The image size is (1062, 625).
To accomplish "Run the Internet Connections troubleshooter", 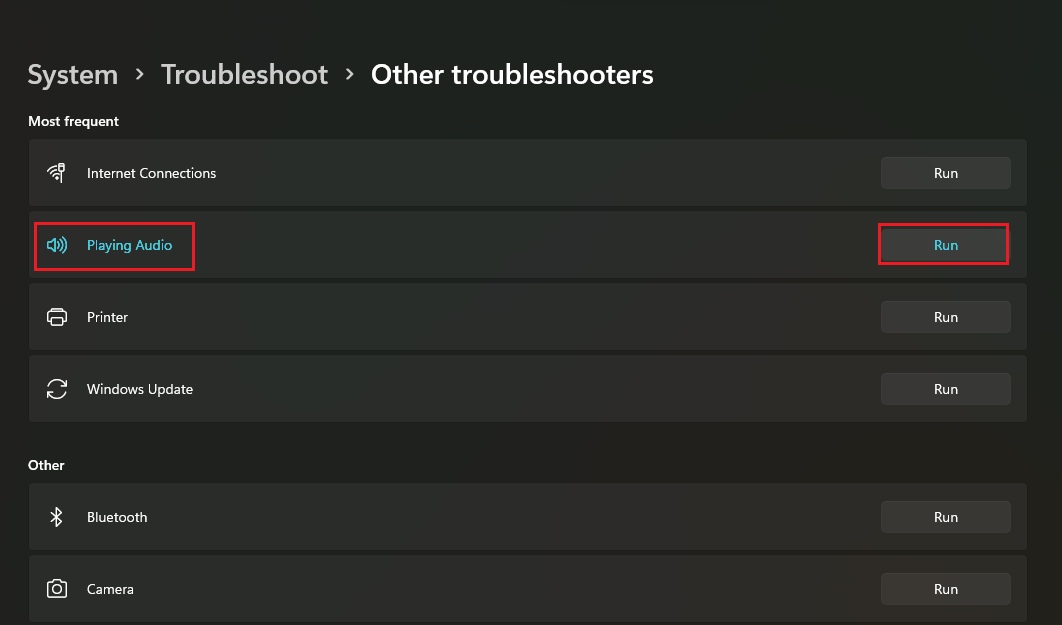I will tap(946, 173).
